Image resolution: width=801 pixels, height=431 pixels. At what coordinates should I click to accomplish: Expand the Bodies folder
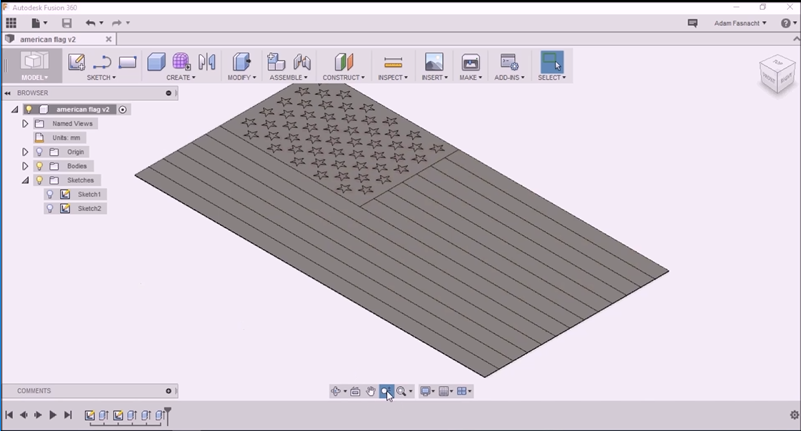[x=25, y=166]
